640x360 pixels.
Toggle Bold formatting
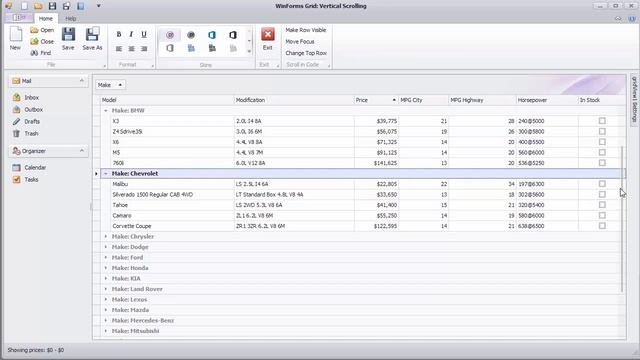click(x=119, y=35)
